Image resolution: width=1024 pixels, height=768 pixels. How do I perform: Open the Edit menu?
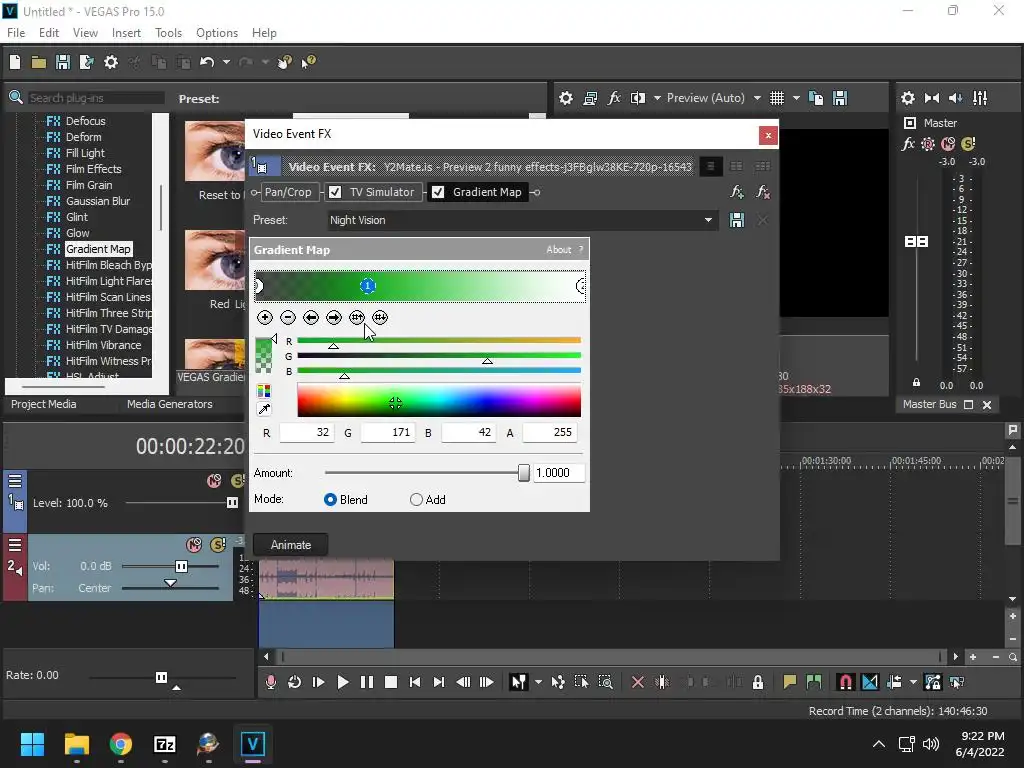coord(49,33)
